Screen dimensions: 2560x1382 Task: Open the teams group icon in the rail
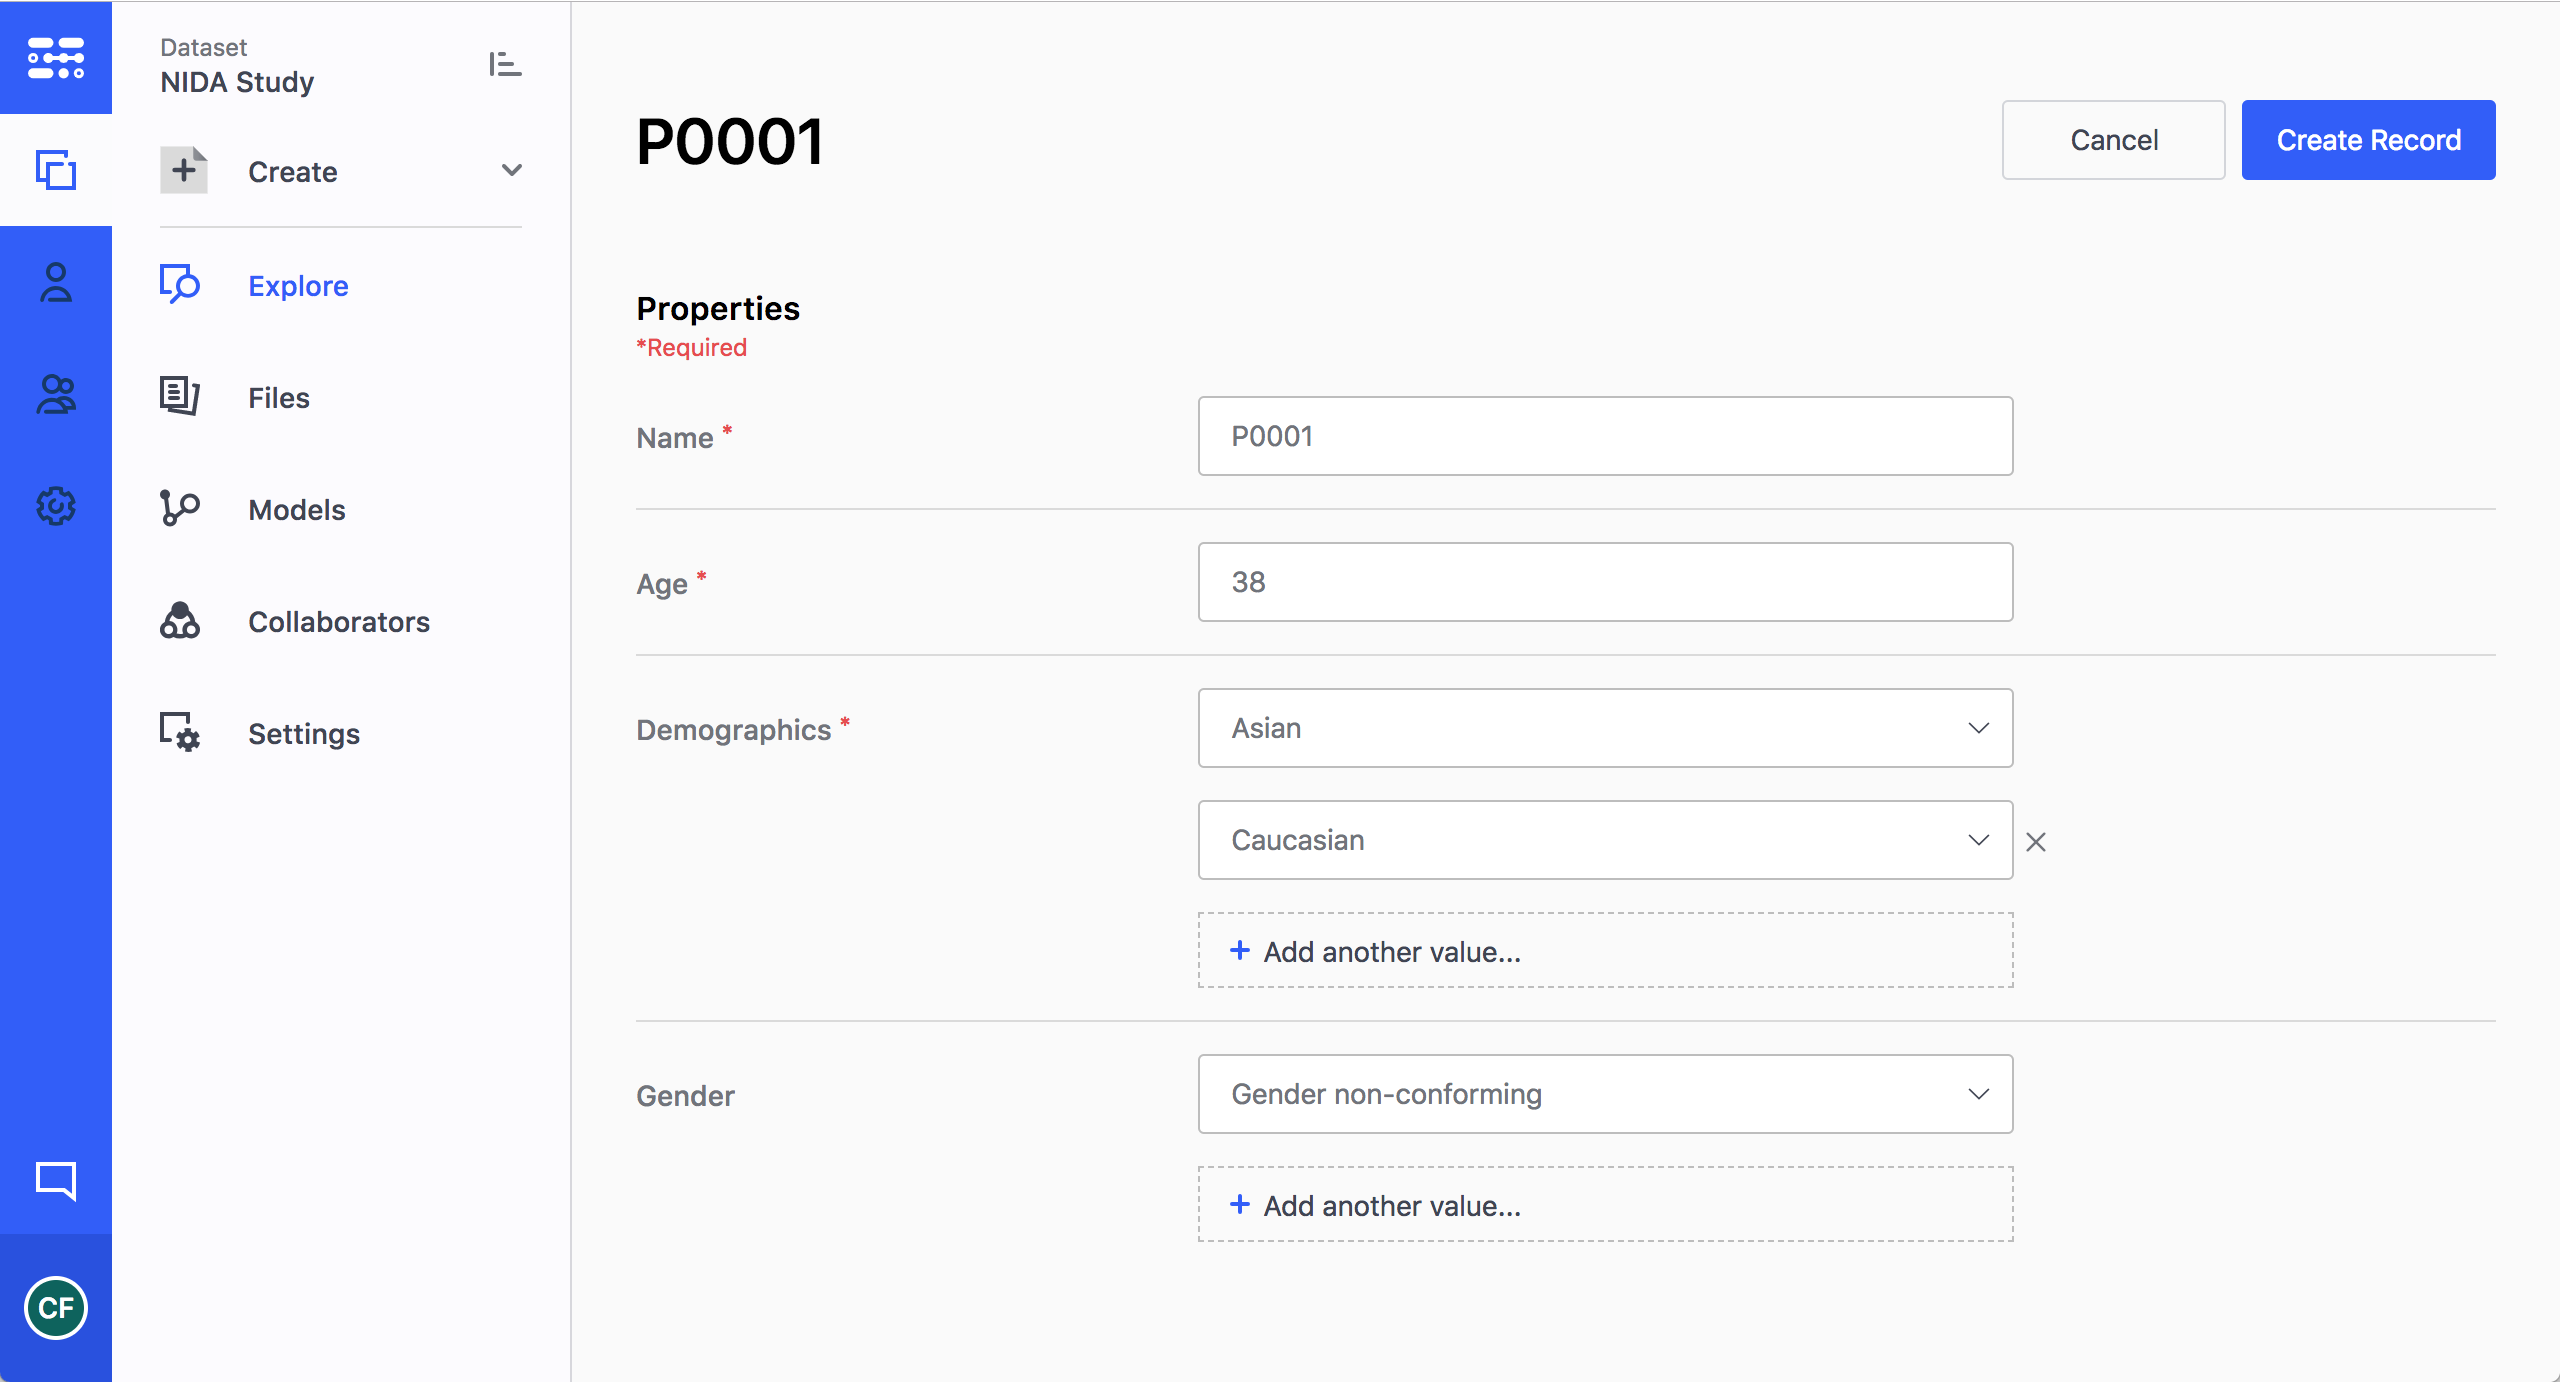tap(56, 395)
